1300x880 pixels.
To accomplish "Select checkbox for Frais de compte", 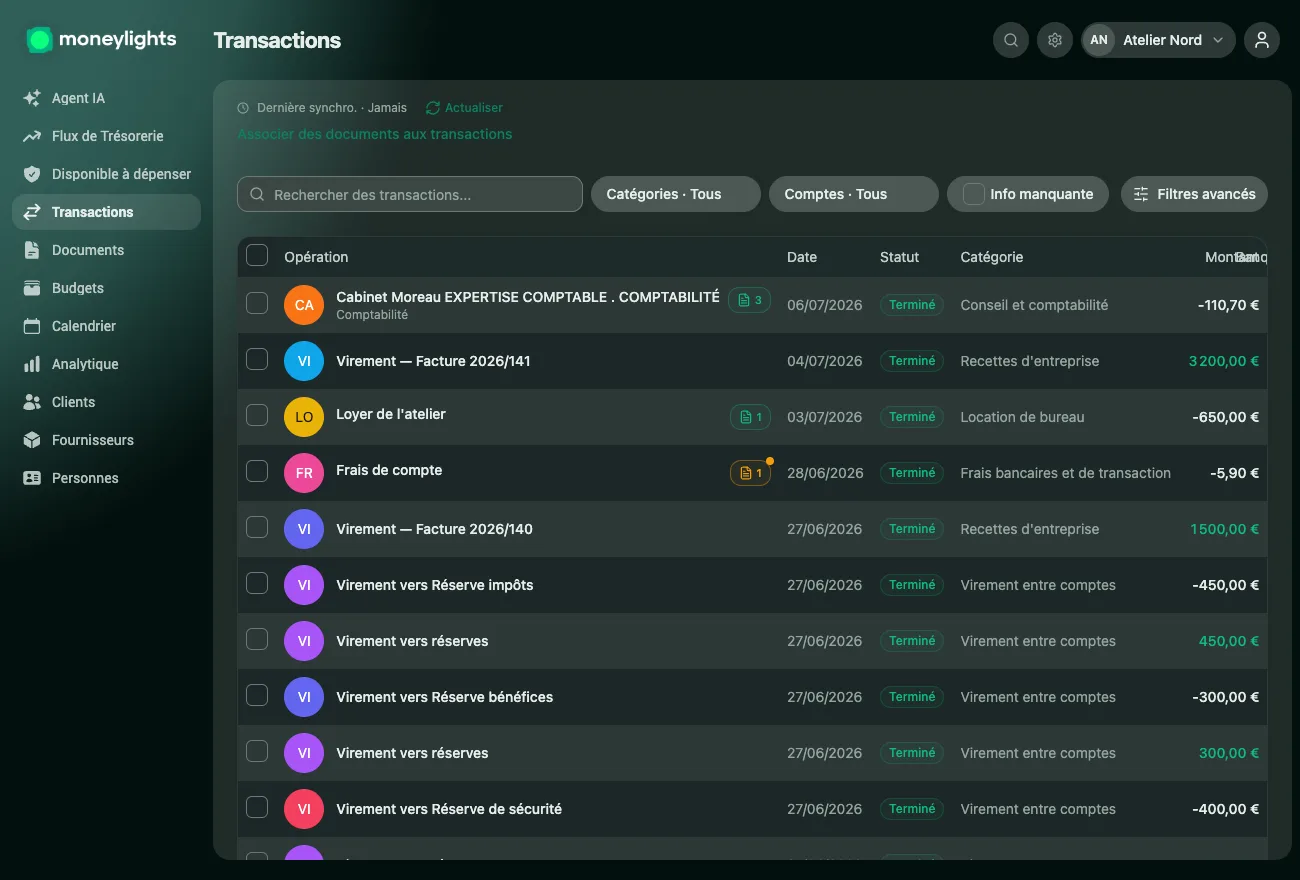I will [x=257, y=471].
